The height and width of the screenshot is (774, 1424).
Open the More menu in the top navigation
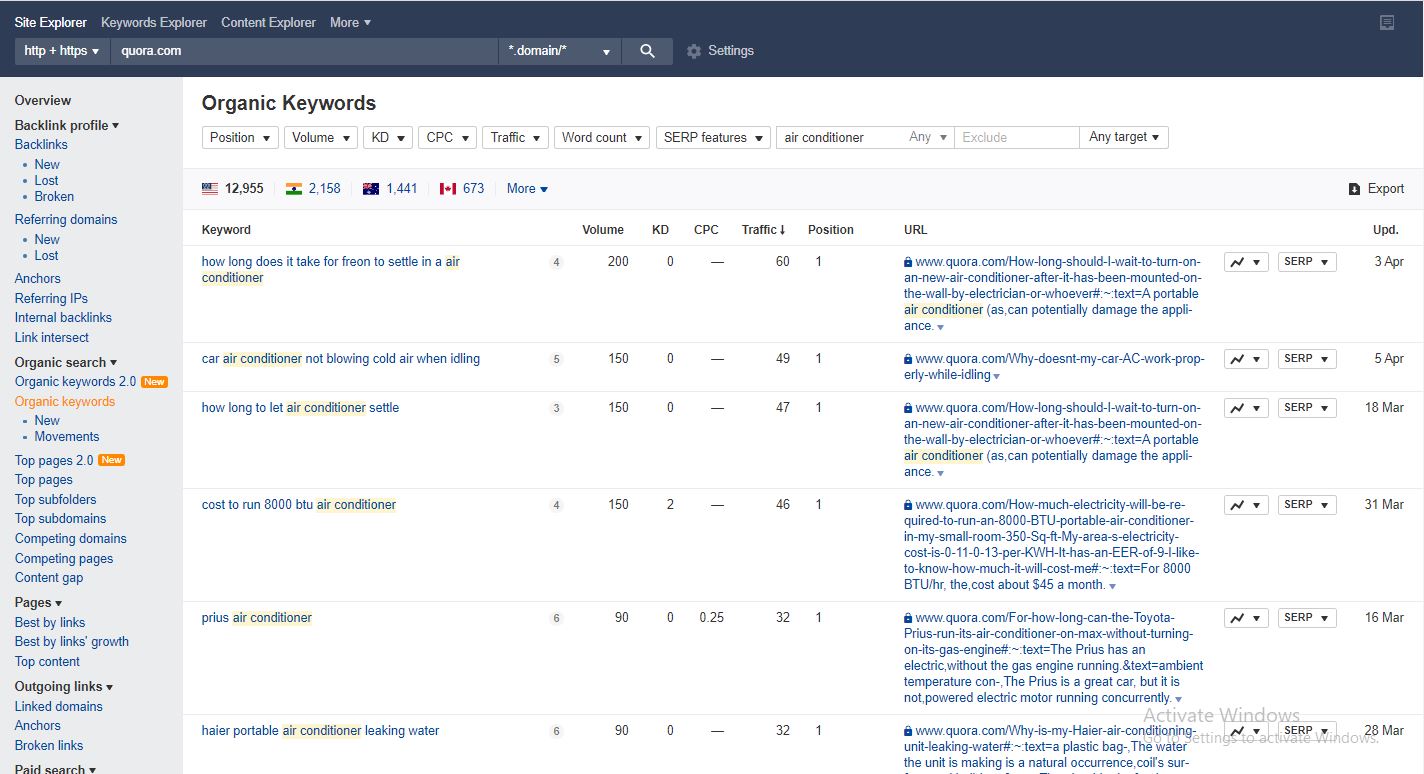[x=350, y=22]
